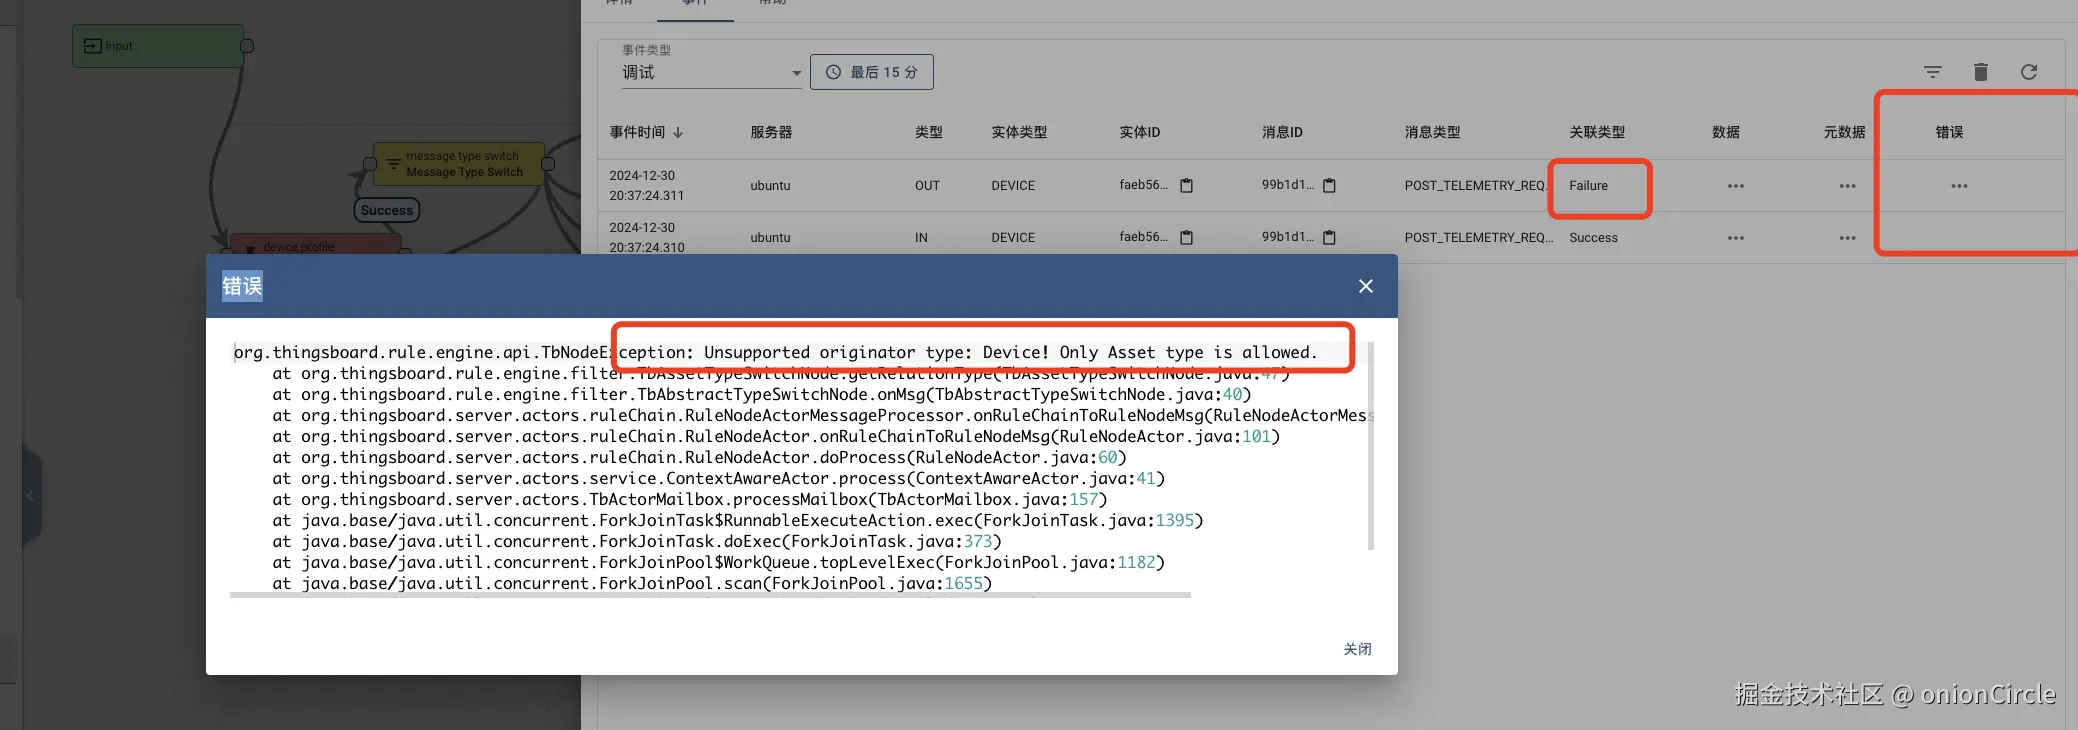Copy message ID of the IN row
2078x730 pixels.
pos(1329,238)
